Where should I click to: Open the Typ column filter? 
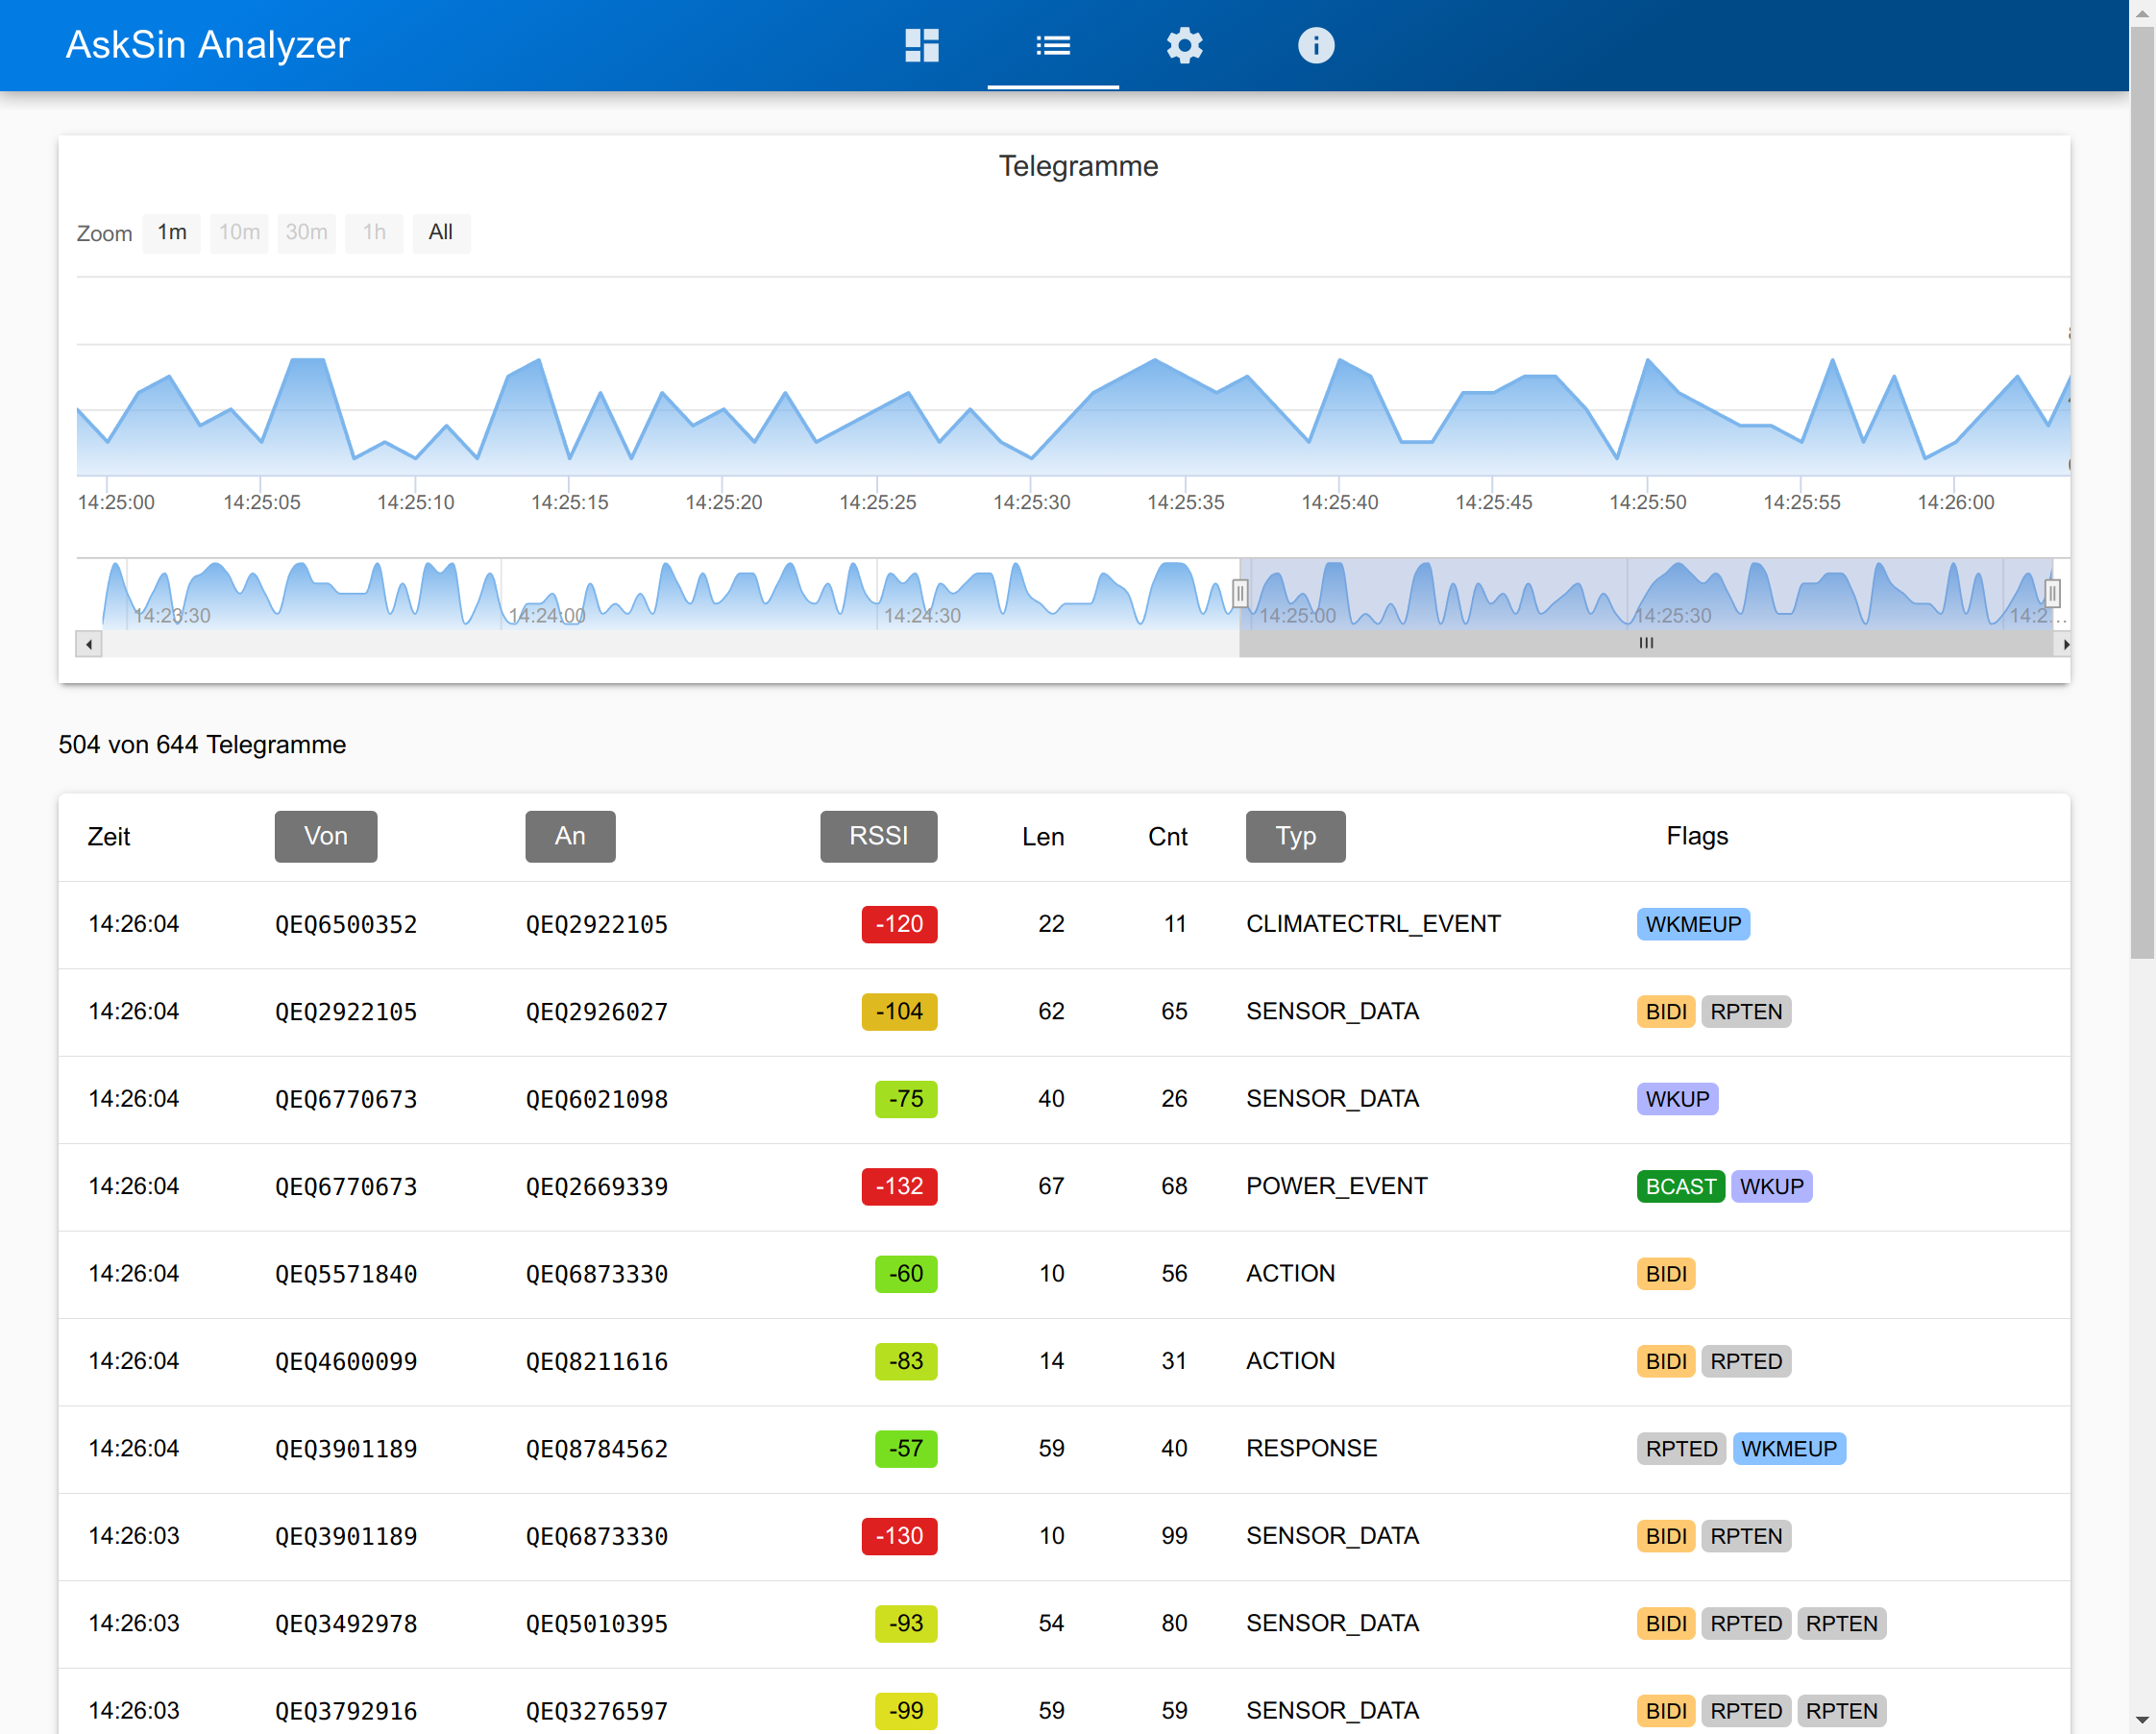coord(1296,836)
